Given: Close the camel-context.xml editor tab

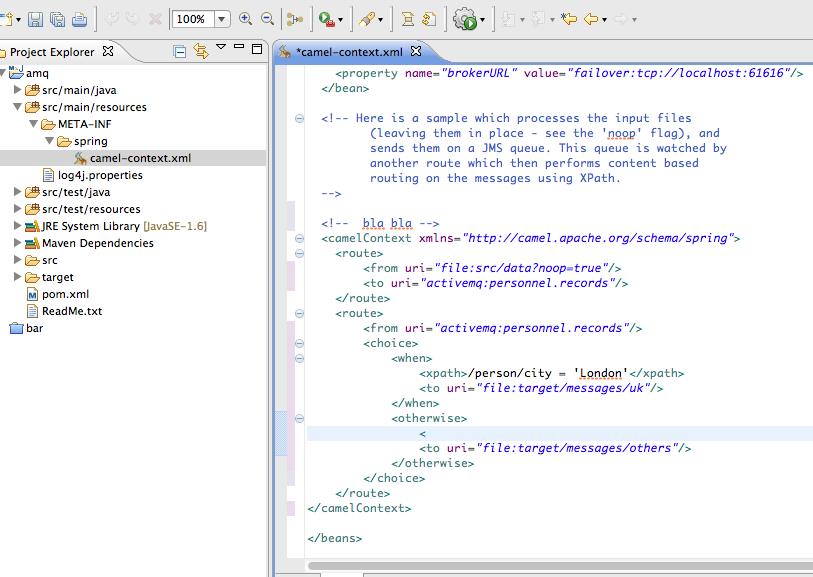Looking at the screenshot, I should coord(416,51).
